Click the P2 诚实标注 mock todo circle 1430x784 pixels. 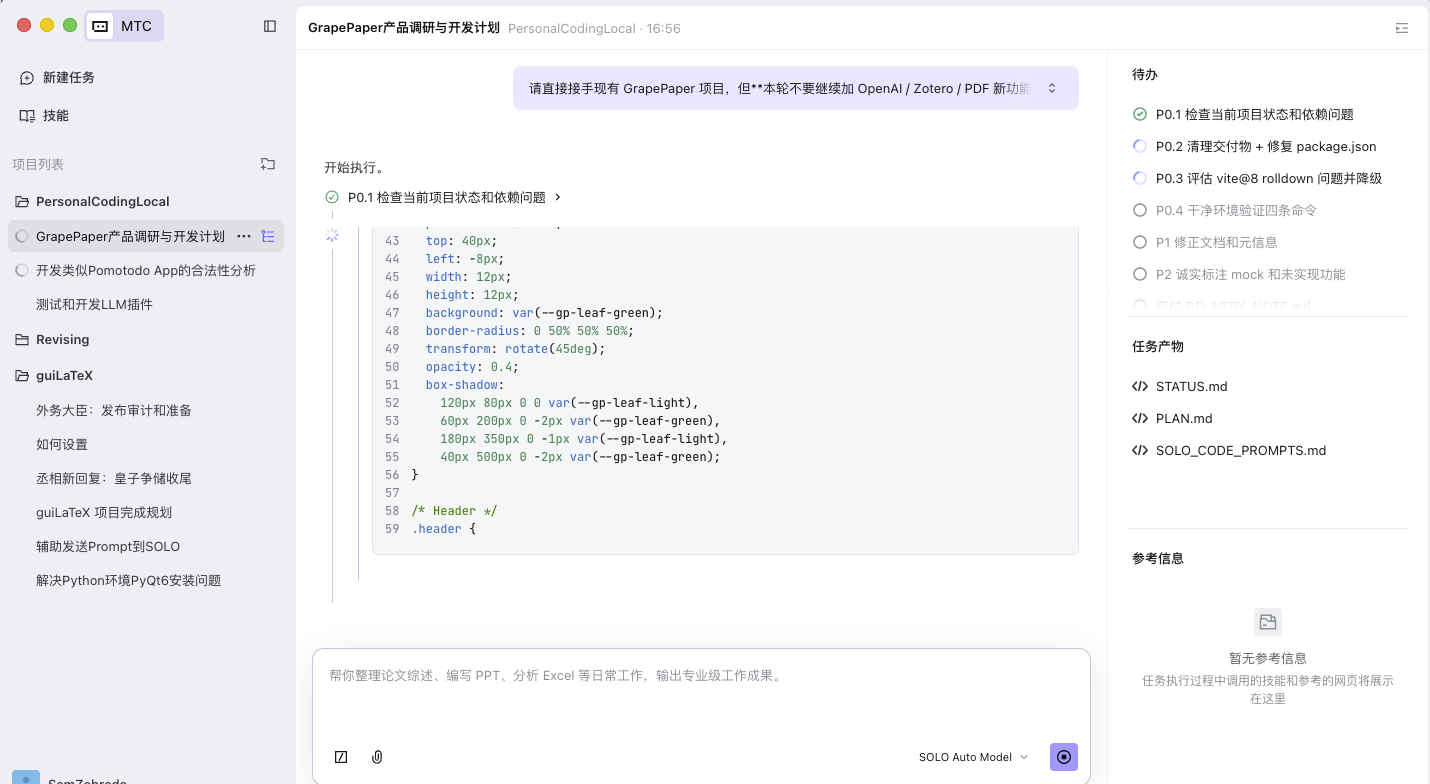(1139, 274)
